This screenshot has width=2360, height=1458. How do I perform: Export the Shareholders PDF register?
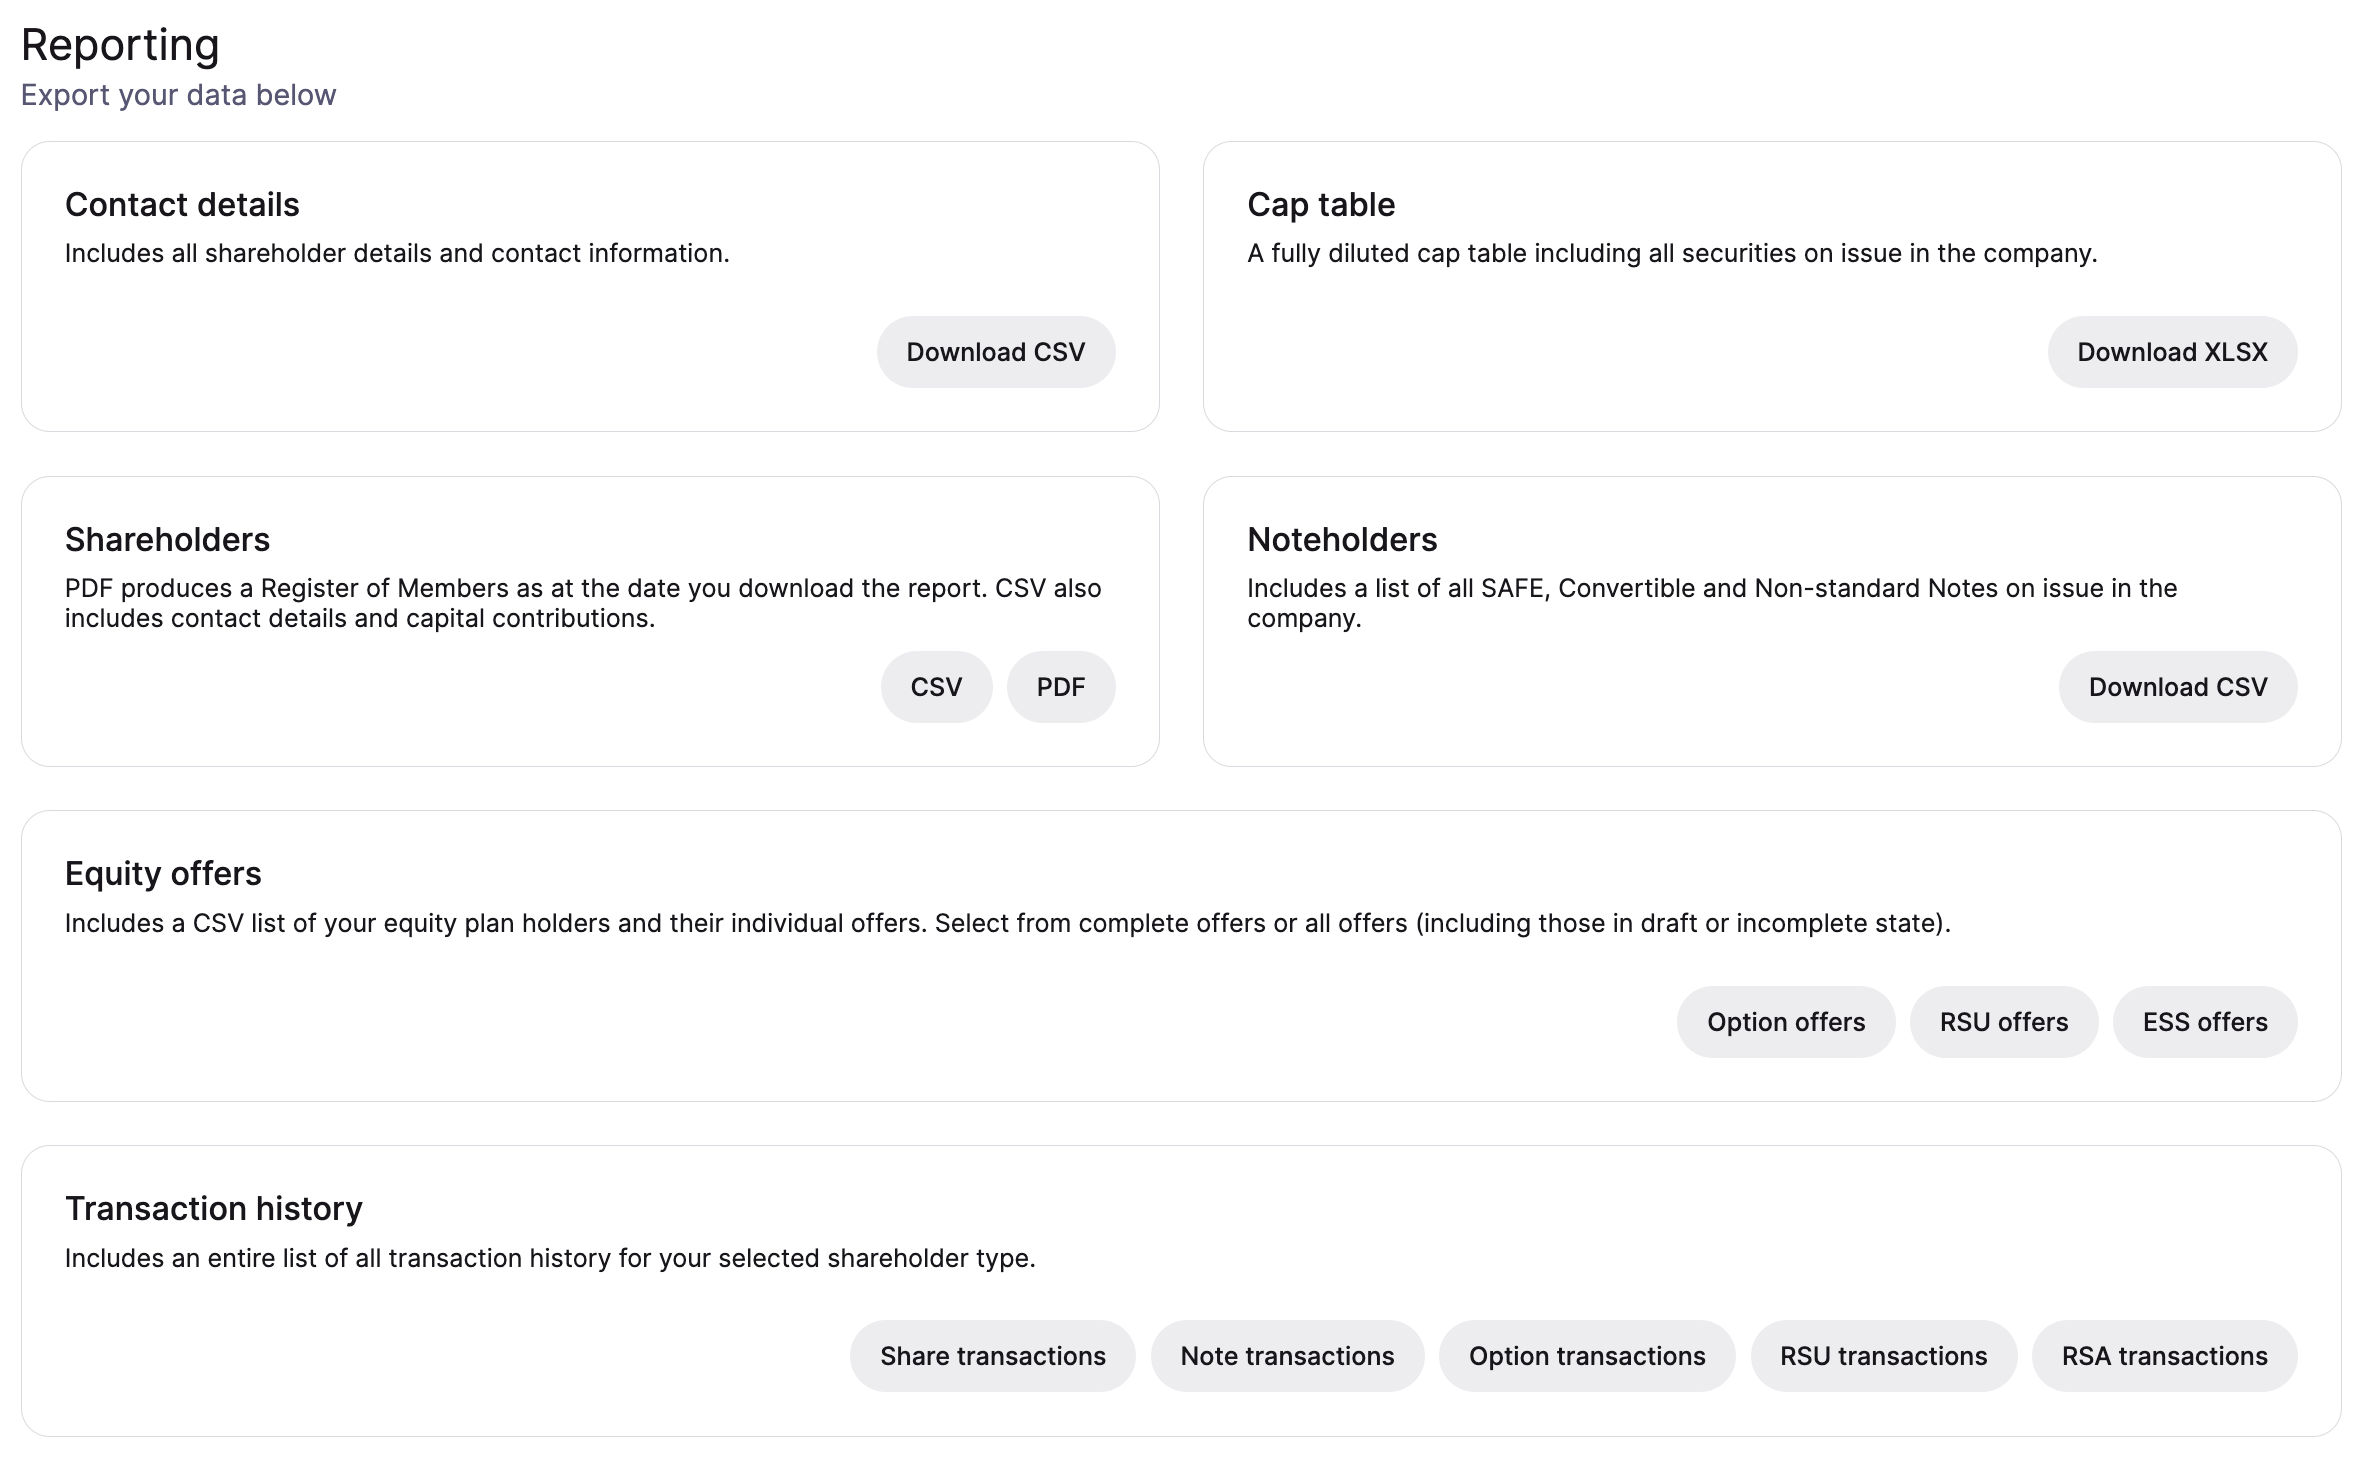click(1061, 687)
